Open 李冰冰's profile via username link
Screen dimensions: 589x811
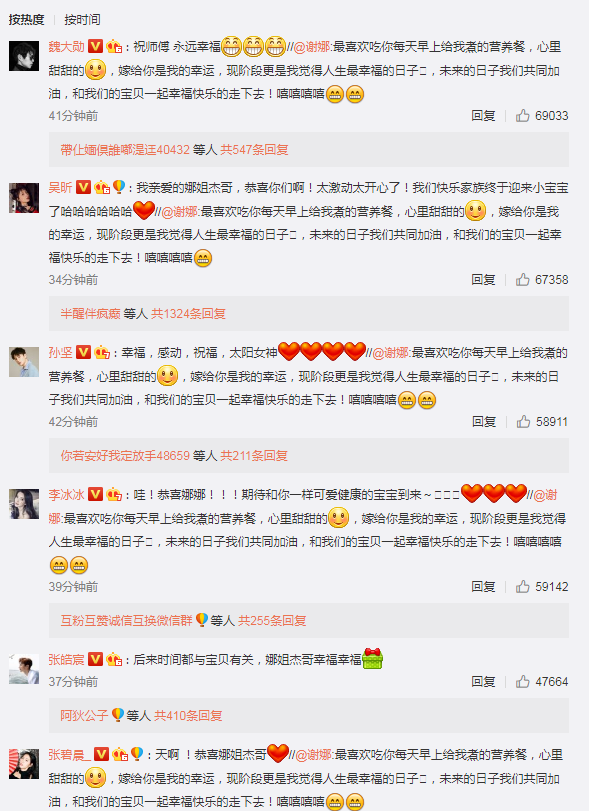tap(66, 494)
